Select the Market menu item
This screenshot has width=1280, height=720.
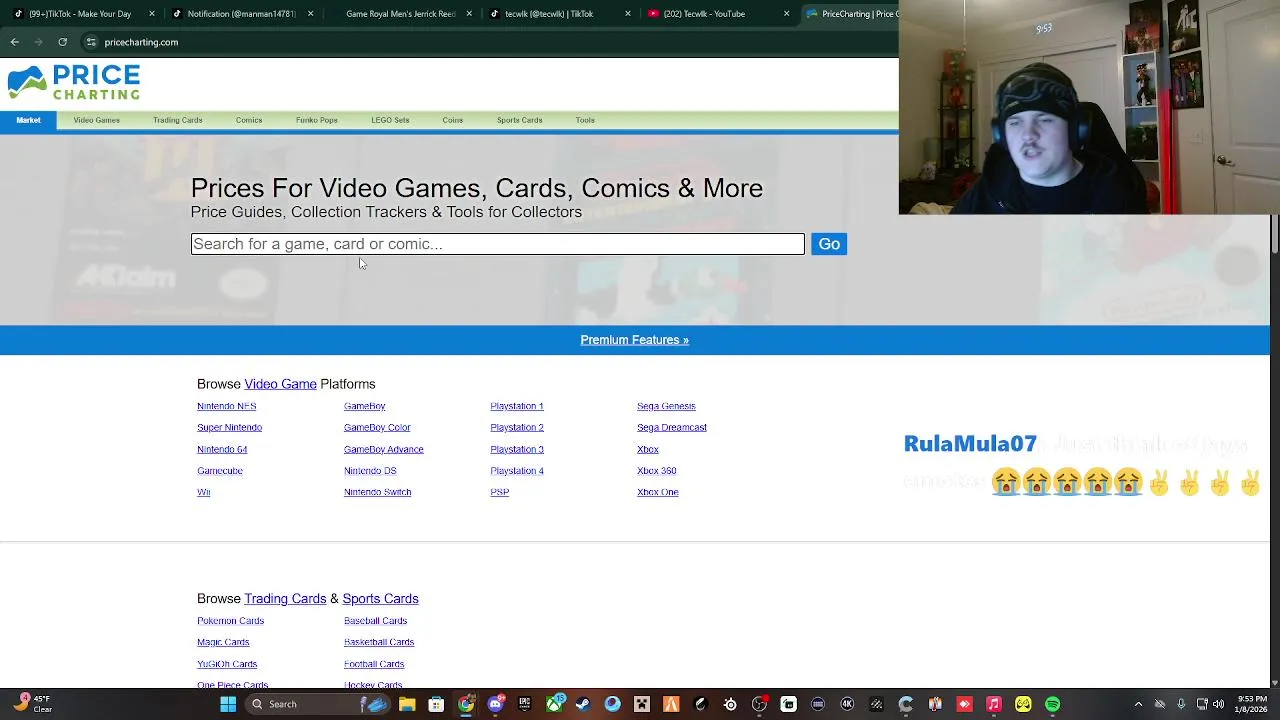coord(28,120)
